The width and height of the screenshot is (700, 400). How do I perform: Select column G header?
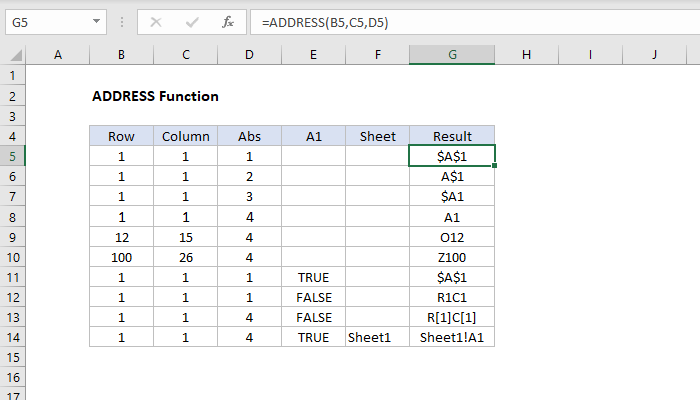452,56
